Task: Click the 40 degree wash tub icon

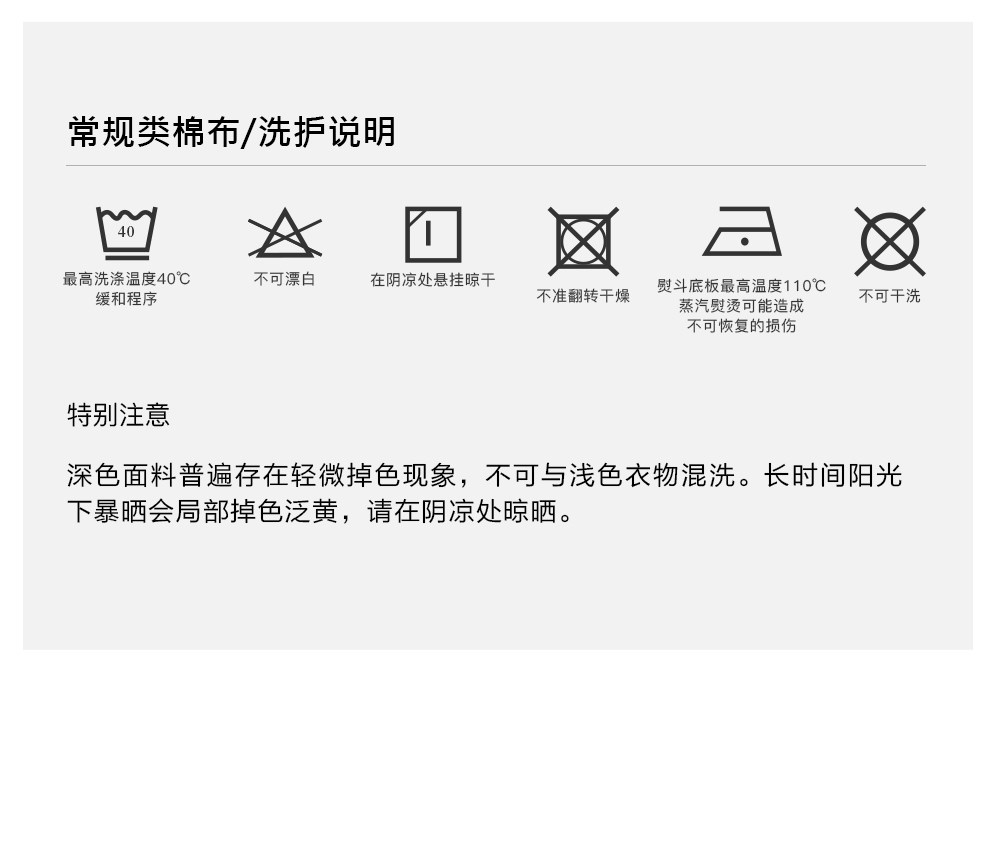Action: 126,233
